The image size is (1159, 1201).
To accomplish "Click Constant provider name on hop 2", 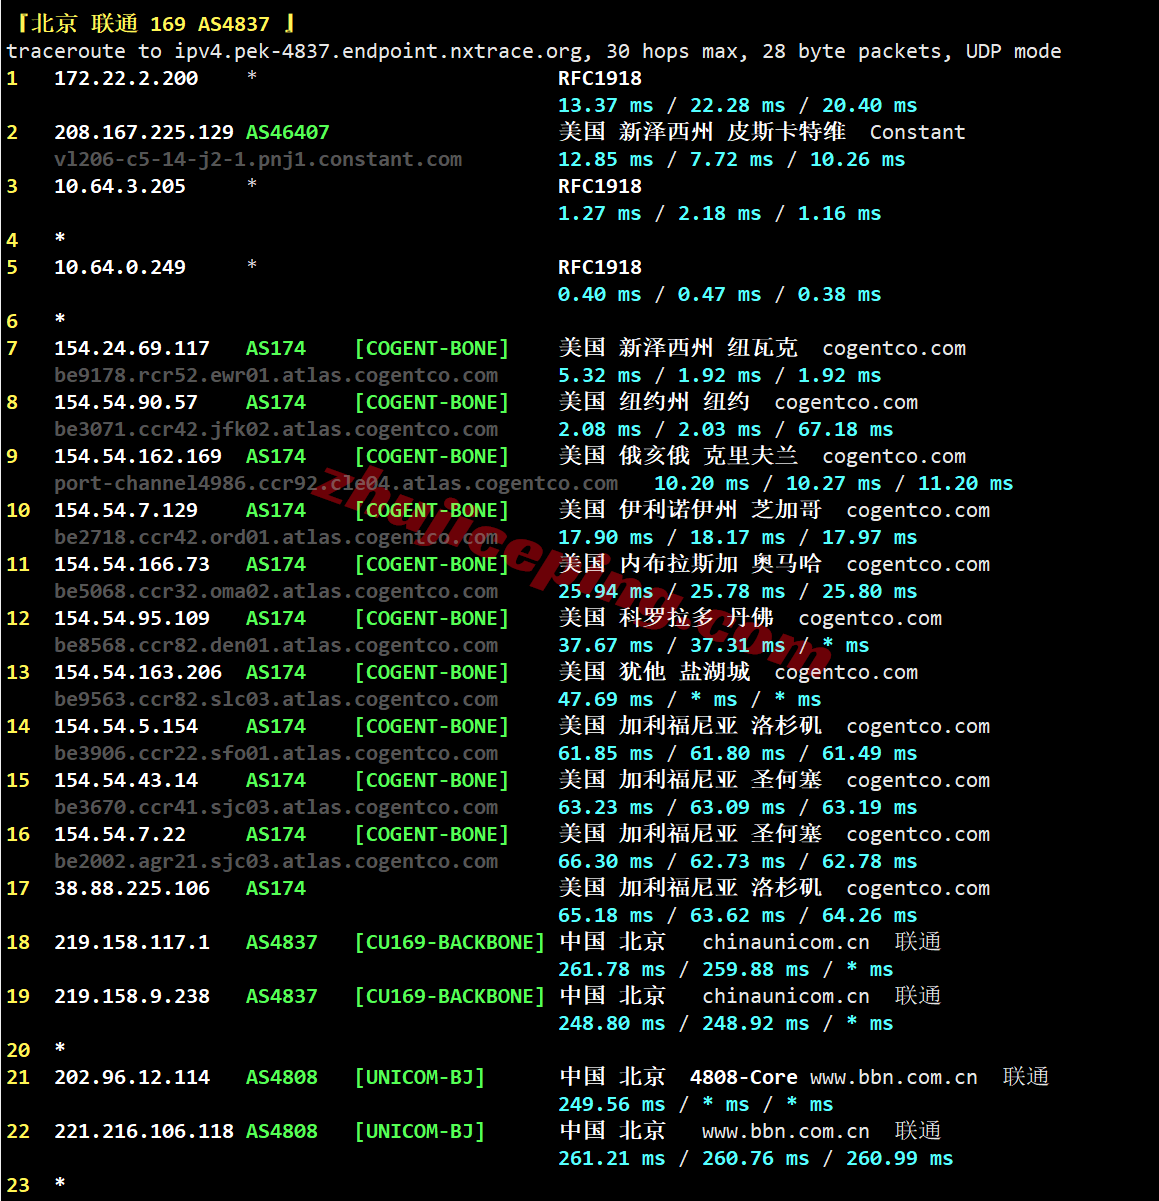I will pos(918,132).
